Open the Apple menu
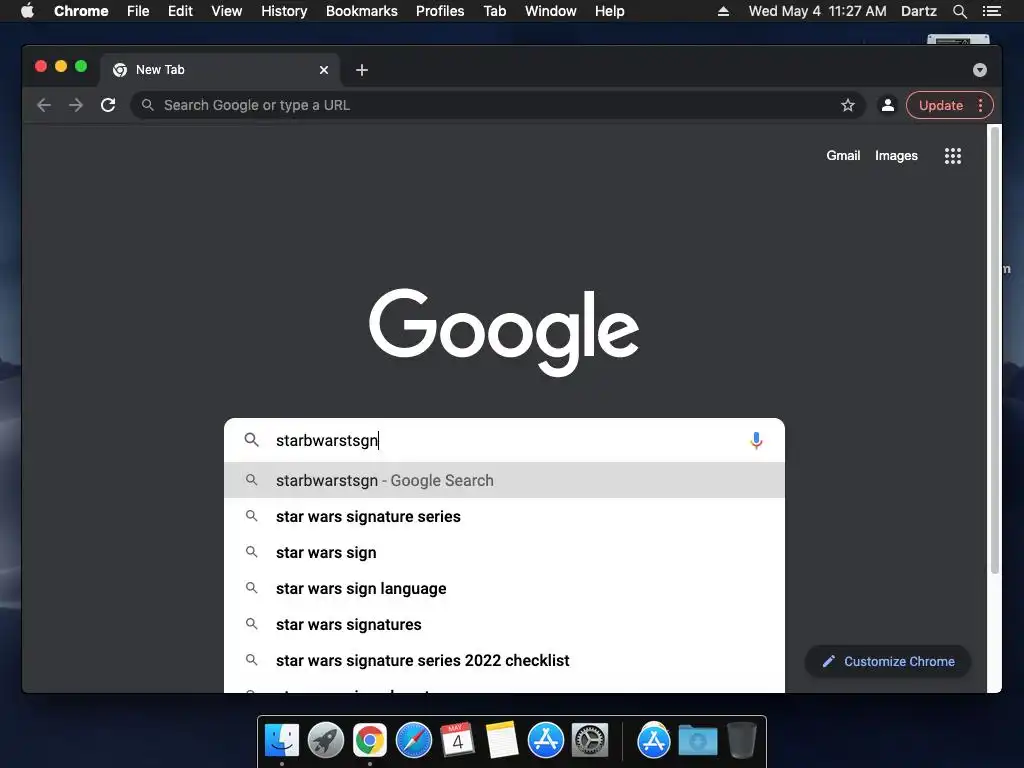This screenshot has height=768, width=1024. 27,11
